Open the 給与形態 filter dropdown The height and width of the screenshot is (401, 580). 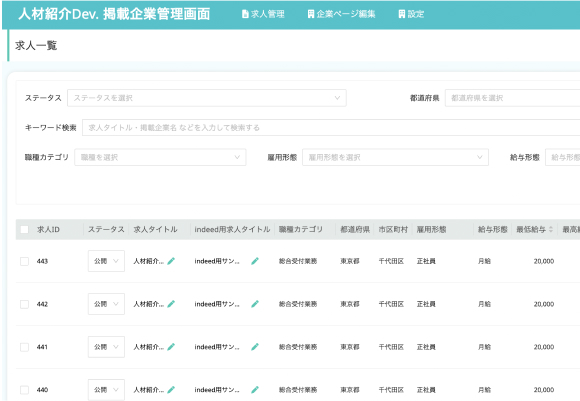point(563,157)
